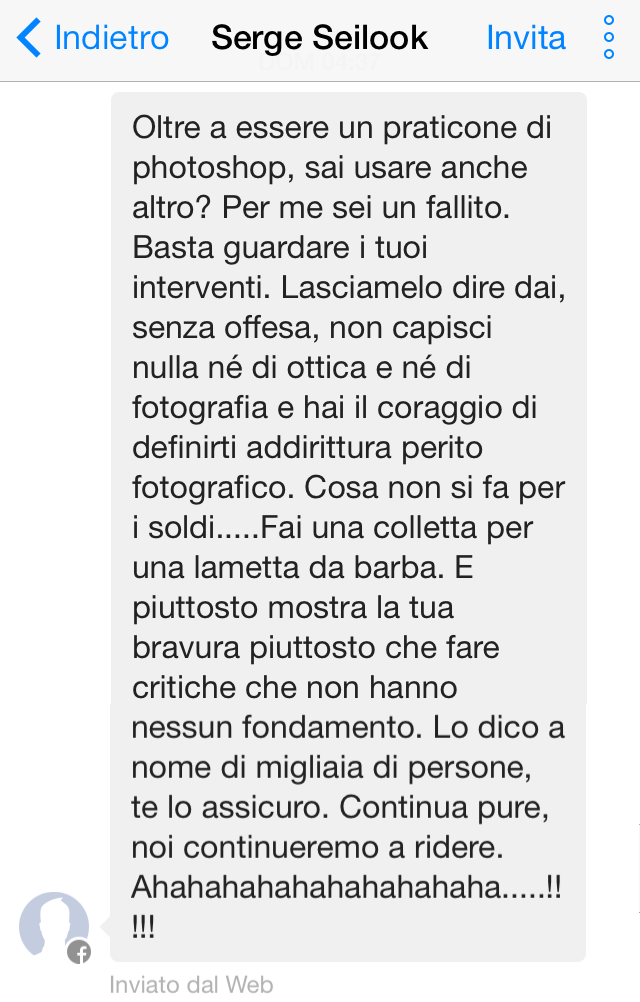Tap the final '!!!' line in the bubble
This screenshot has width=640, height=1002.
pyautogui.click(x=143, y=927)
